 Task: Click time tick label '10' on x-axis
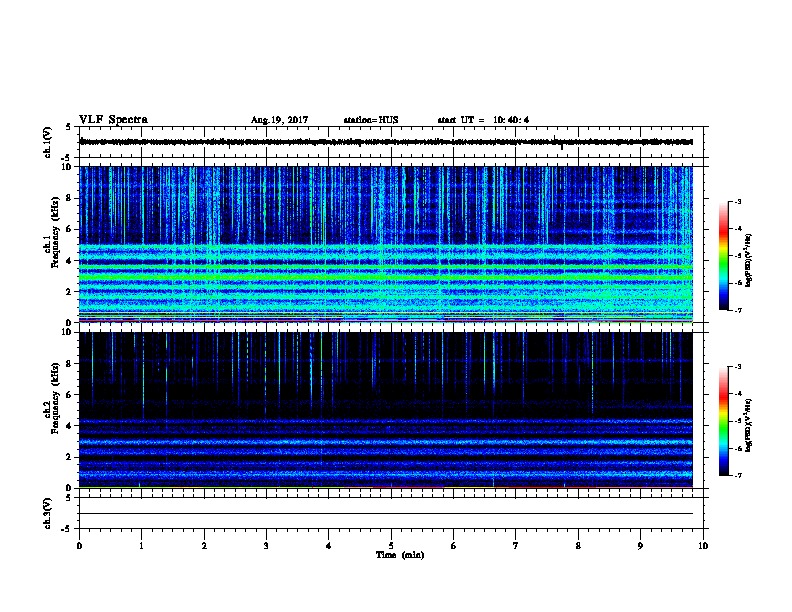click(703, 546)
